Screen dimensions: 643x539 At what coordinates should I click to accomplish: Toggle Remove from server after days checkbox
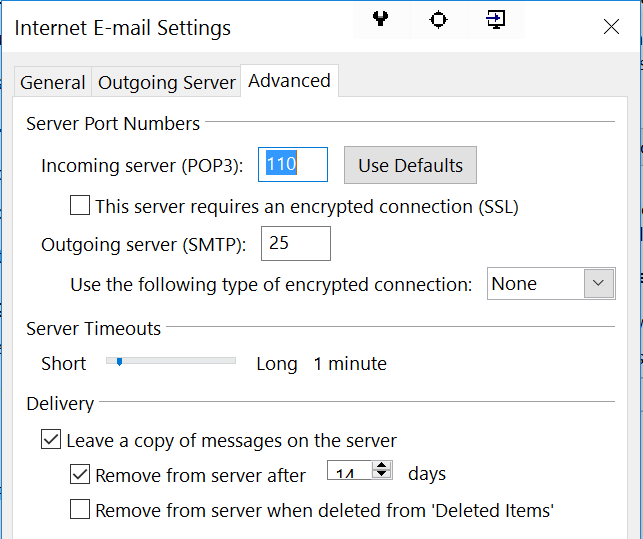coord(80,474)
